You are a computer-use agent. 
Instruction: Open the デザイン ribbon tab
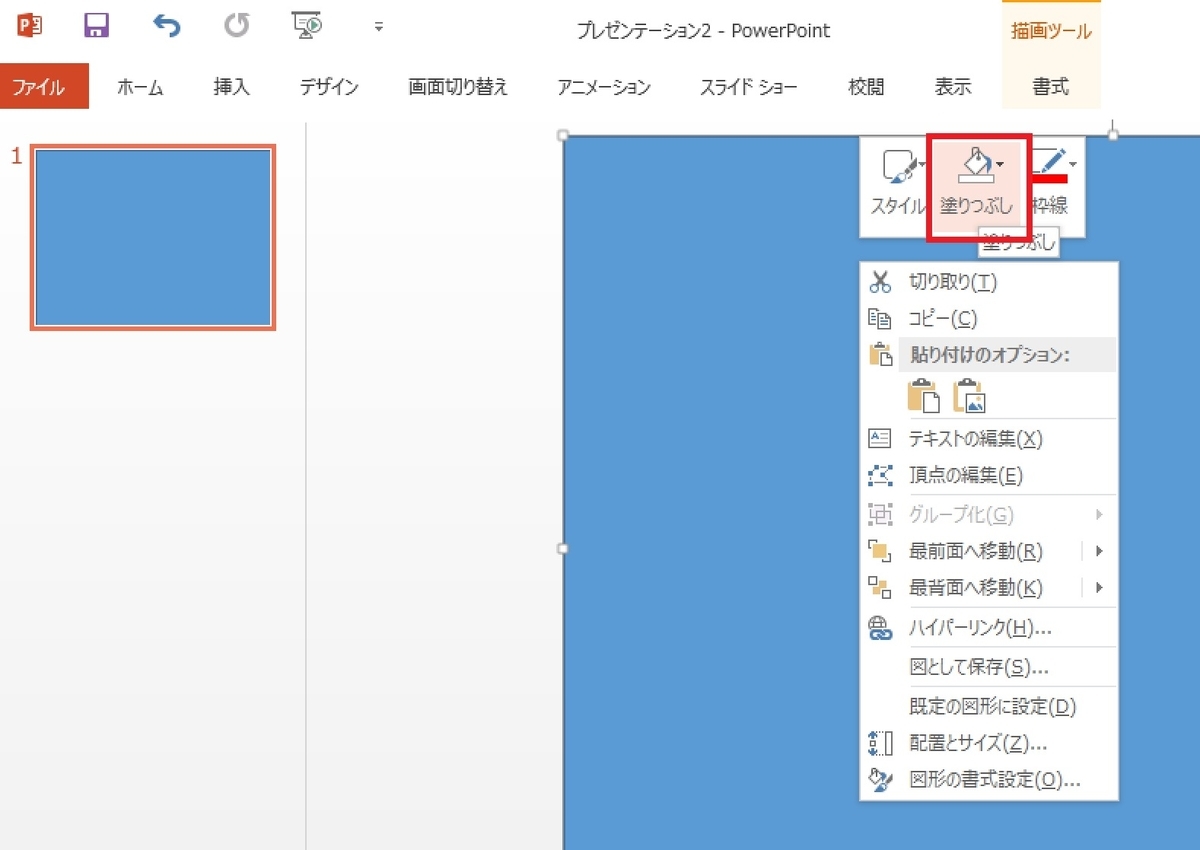329,87
